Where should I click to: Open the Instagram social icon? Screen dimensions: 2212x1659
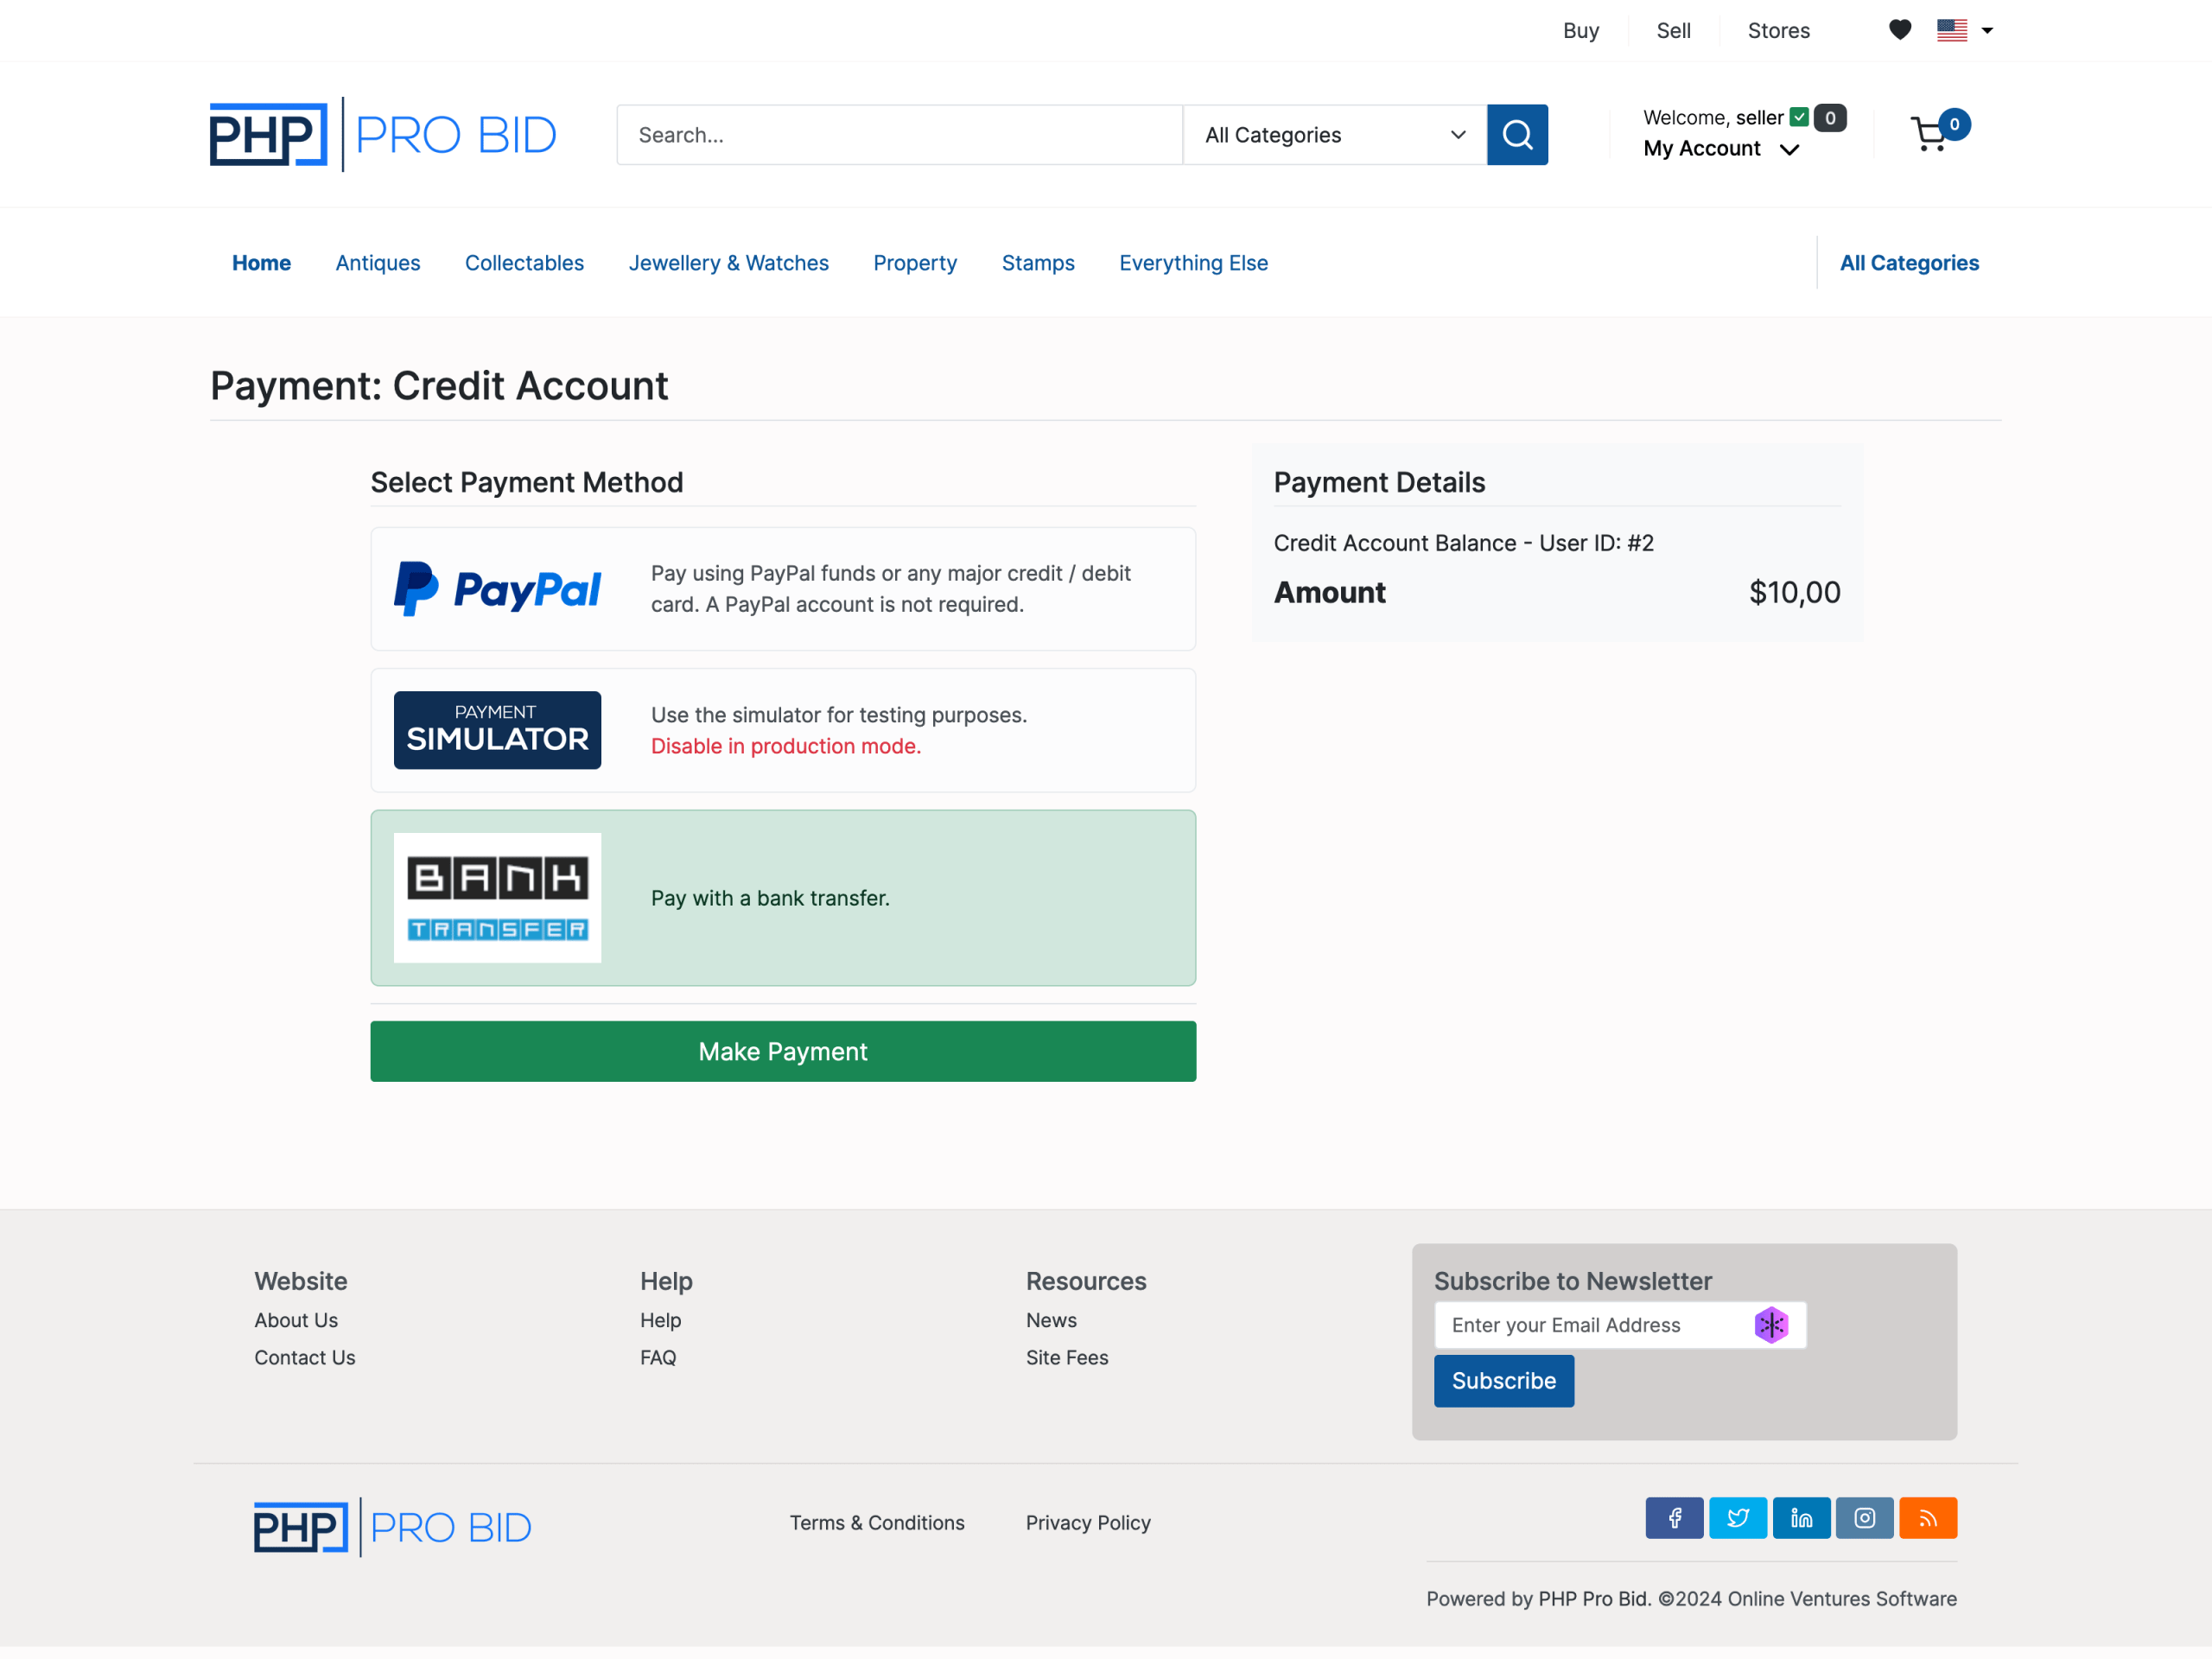click(1864, 1517)
